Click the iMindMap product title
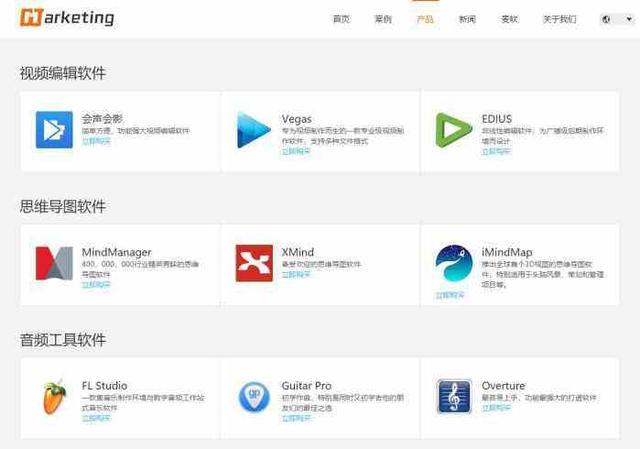Screen dimensions: 640x449 (x=507, y=252)
